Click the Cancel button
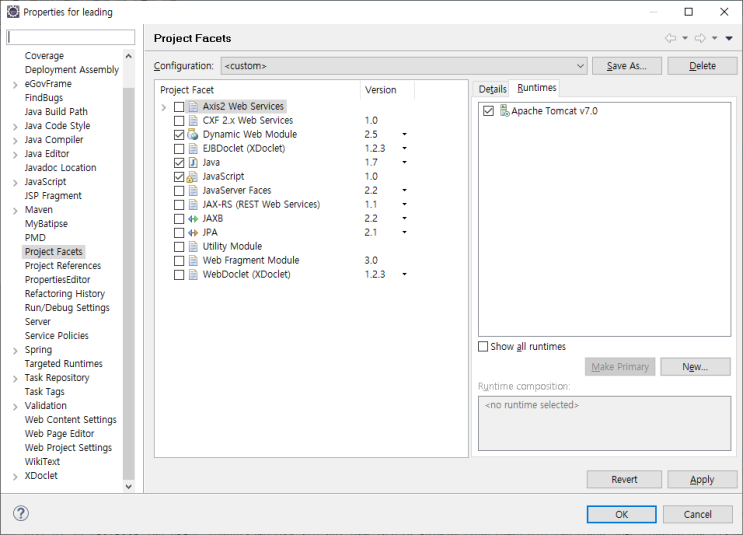Screen dimensions: 743x535 (698, 515)
